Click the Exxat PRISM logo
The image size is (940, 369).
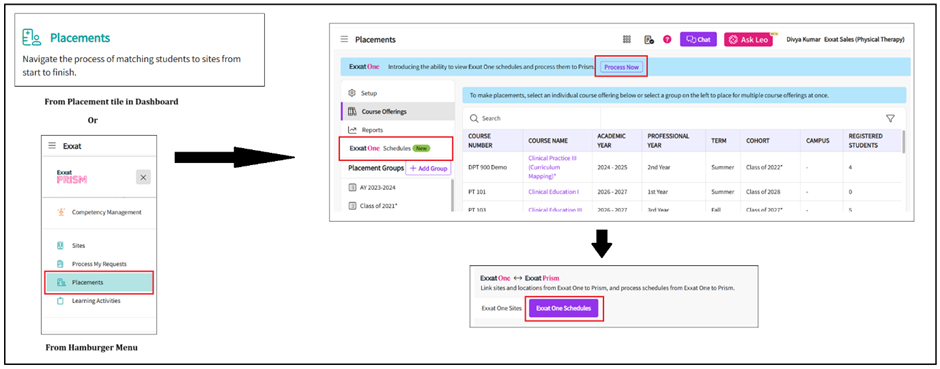click(x=72, y=176)
